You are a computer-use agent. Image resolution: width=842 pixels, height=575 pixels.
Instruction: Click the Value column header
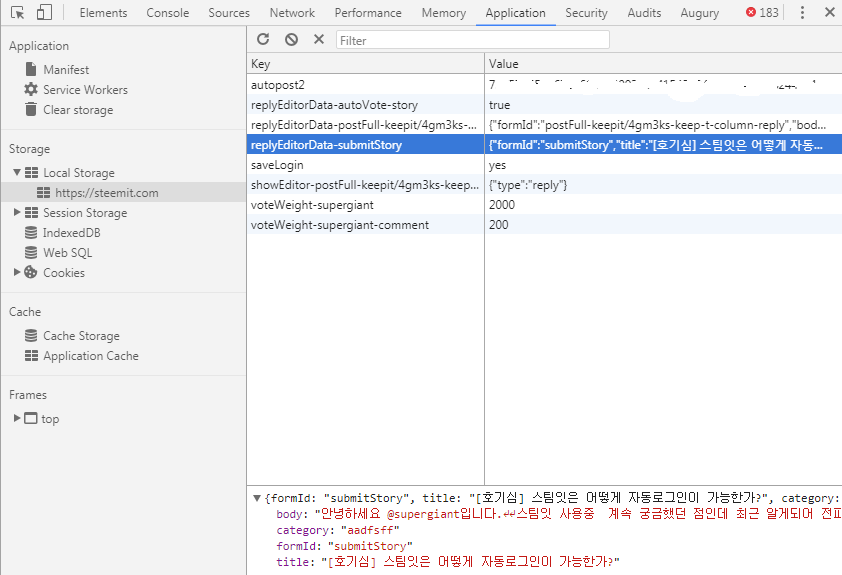[x=663, y=64]
